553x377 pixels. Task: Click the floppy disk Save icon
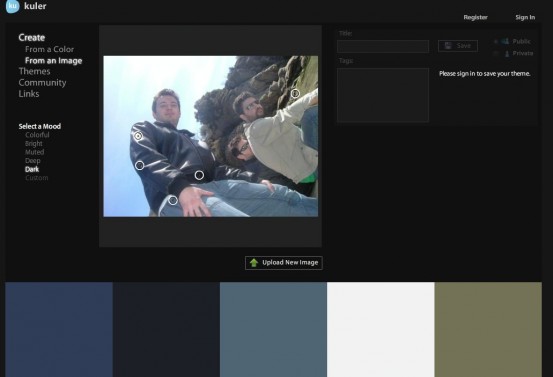coord(448,45)
